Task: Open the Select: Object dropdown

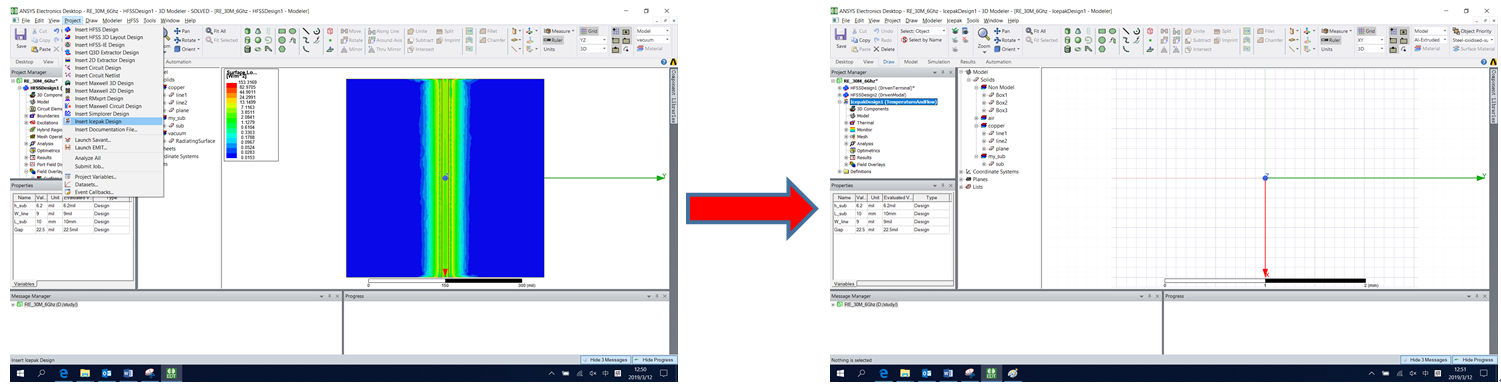Action: 923,31
